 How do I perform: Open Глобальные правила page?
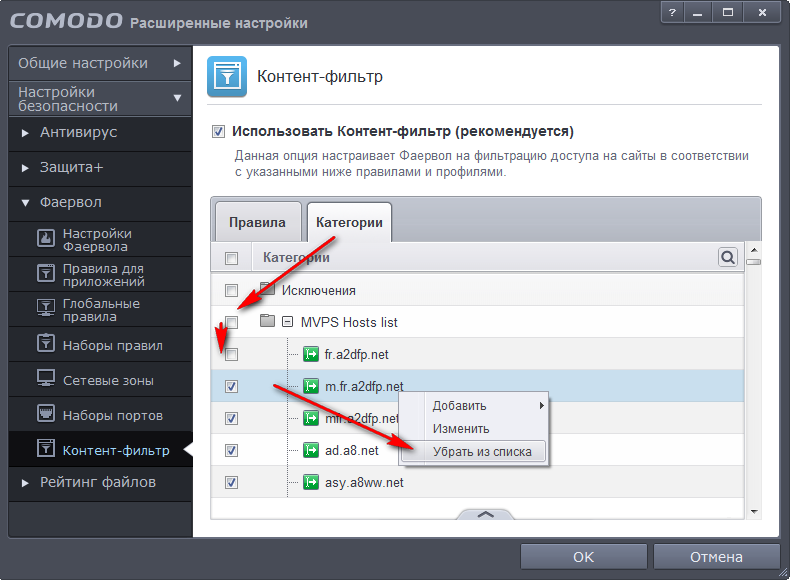100,309
